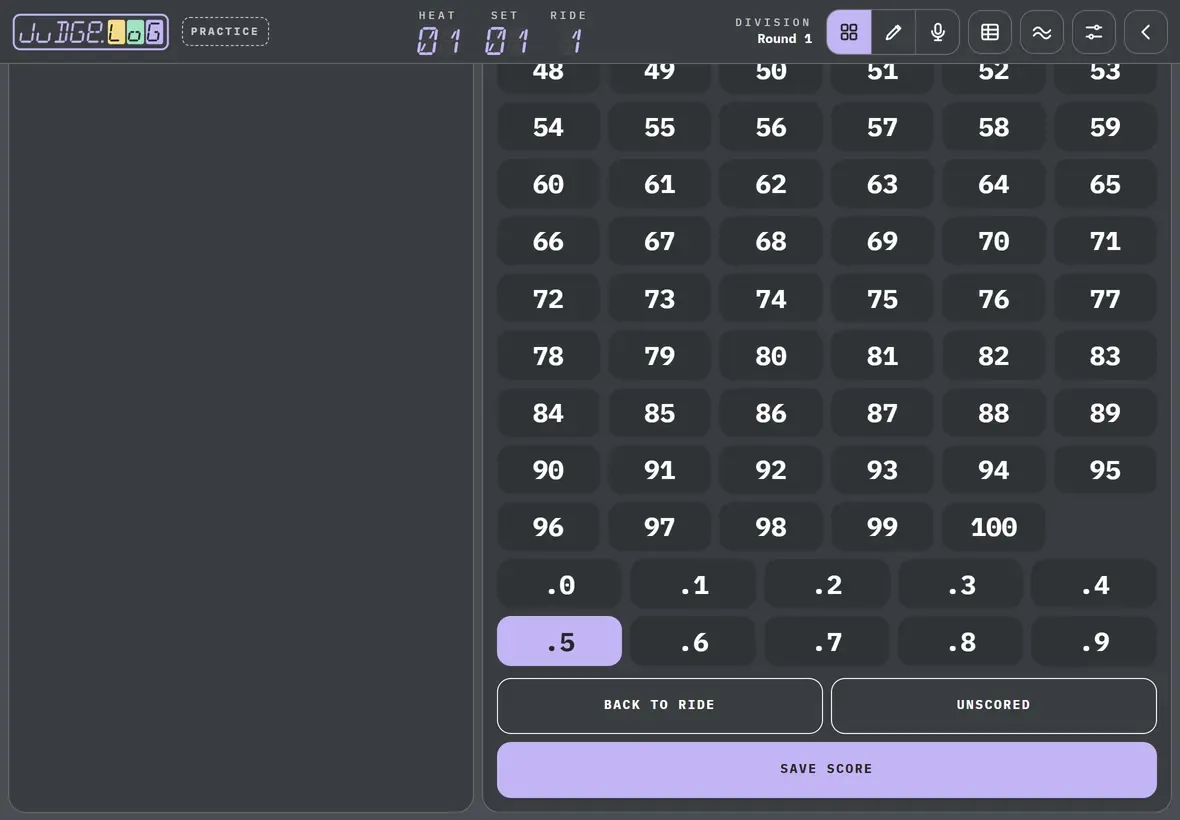Image resolution: width=1180 pixels, height=820 pixels.
Task: Select decimal .6 option
Action: click(x=693, y=641)
